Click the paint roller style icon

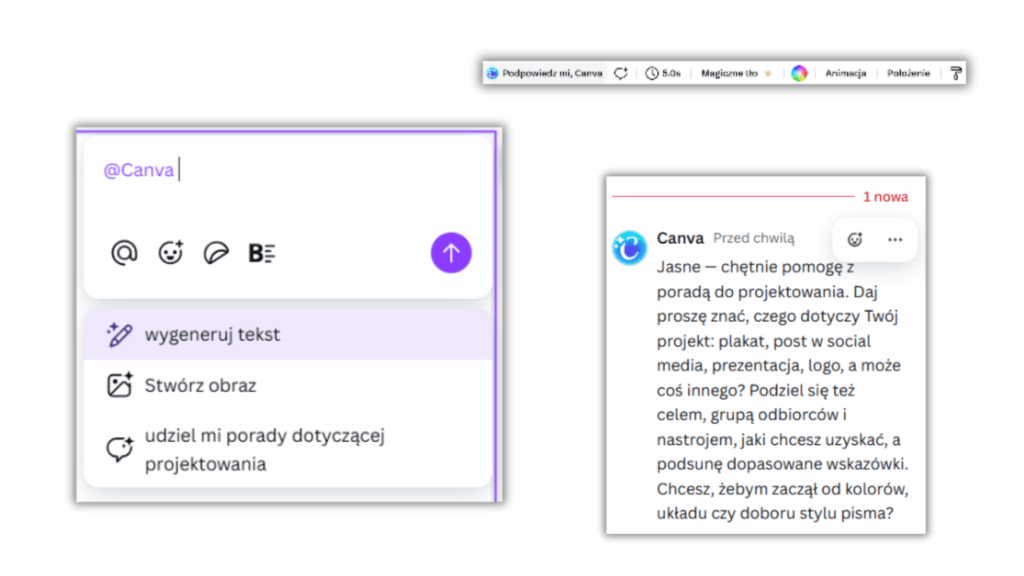(x=956, y=73)
